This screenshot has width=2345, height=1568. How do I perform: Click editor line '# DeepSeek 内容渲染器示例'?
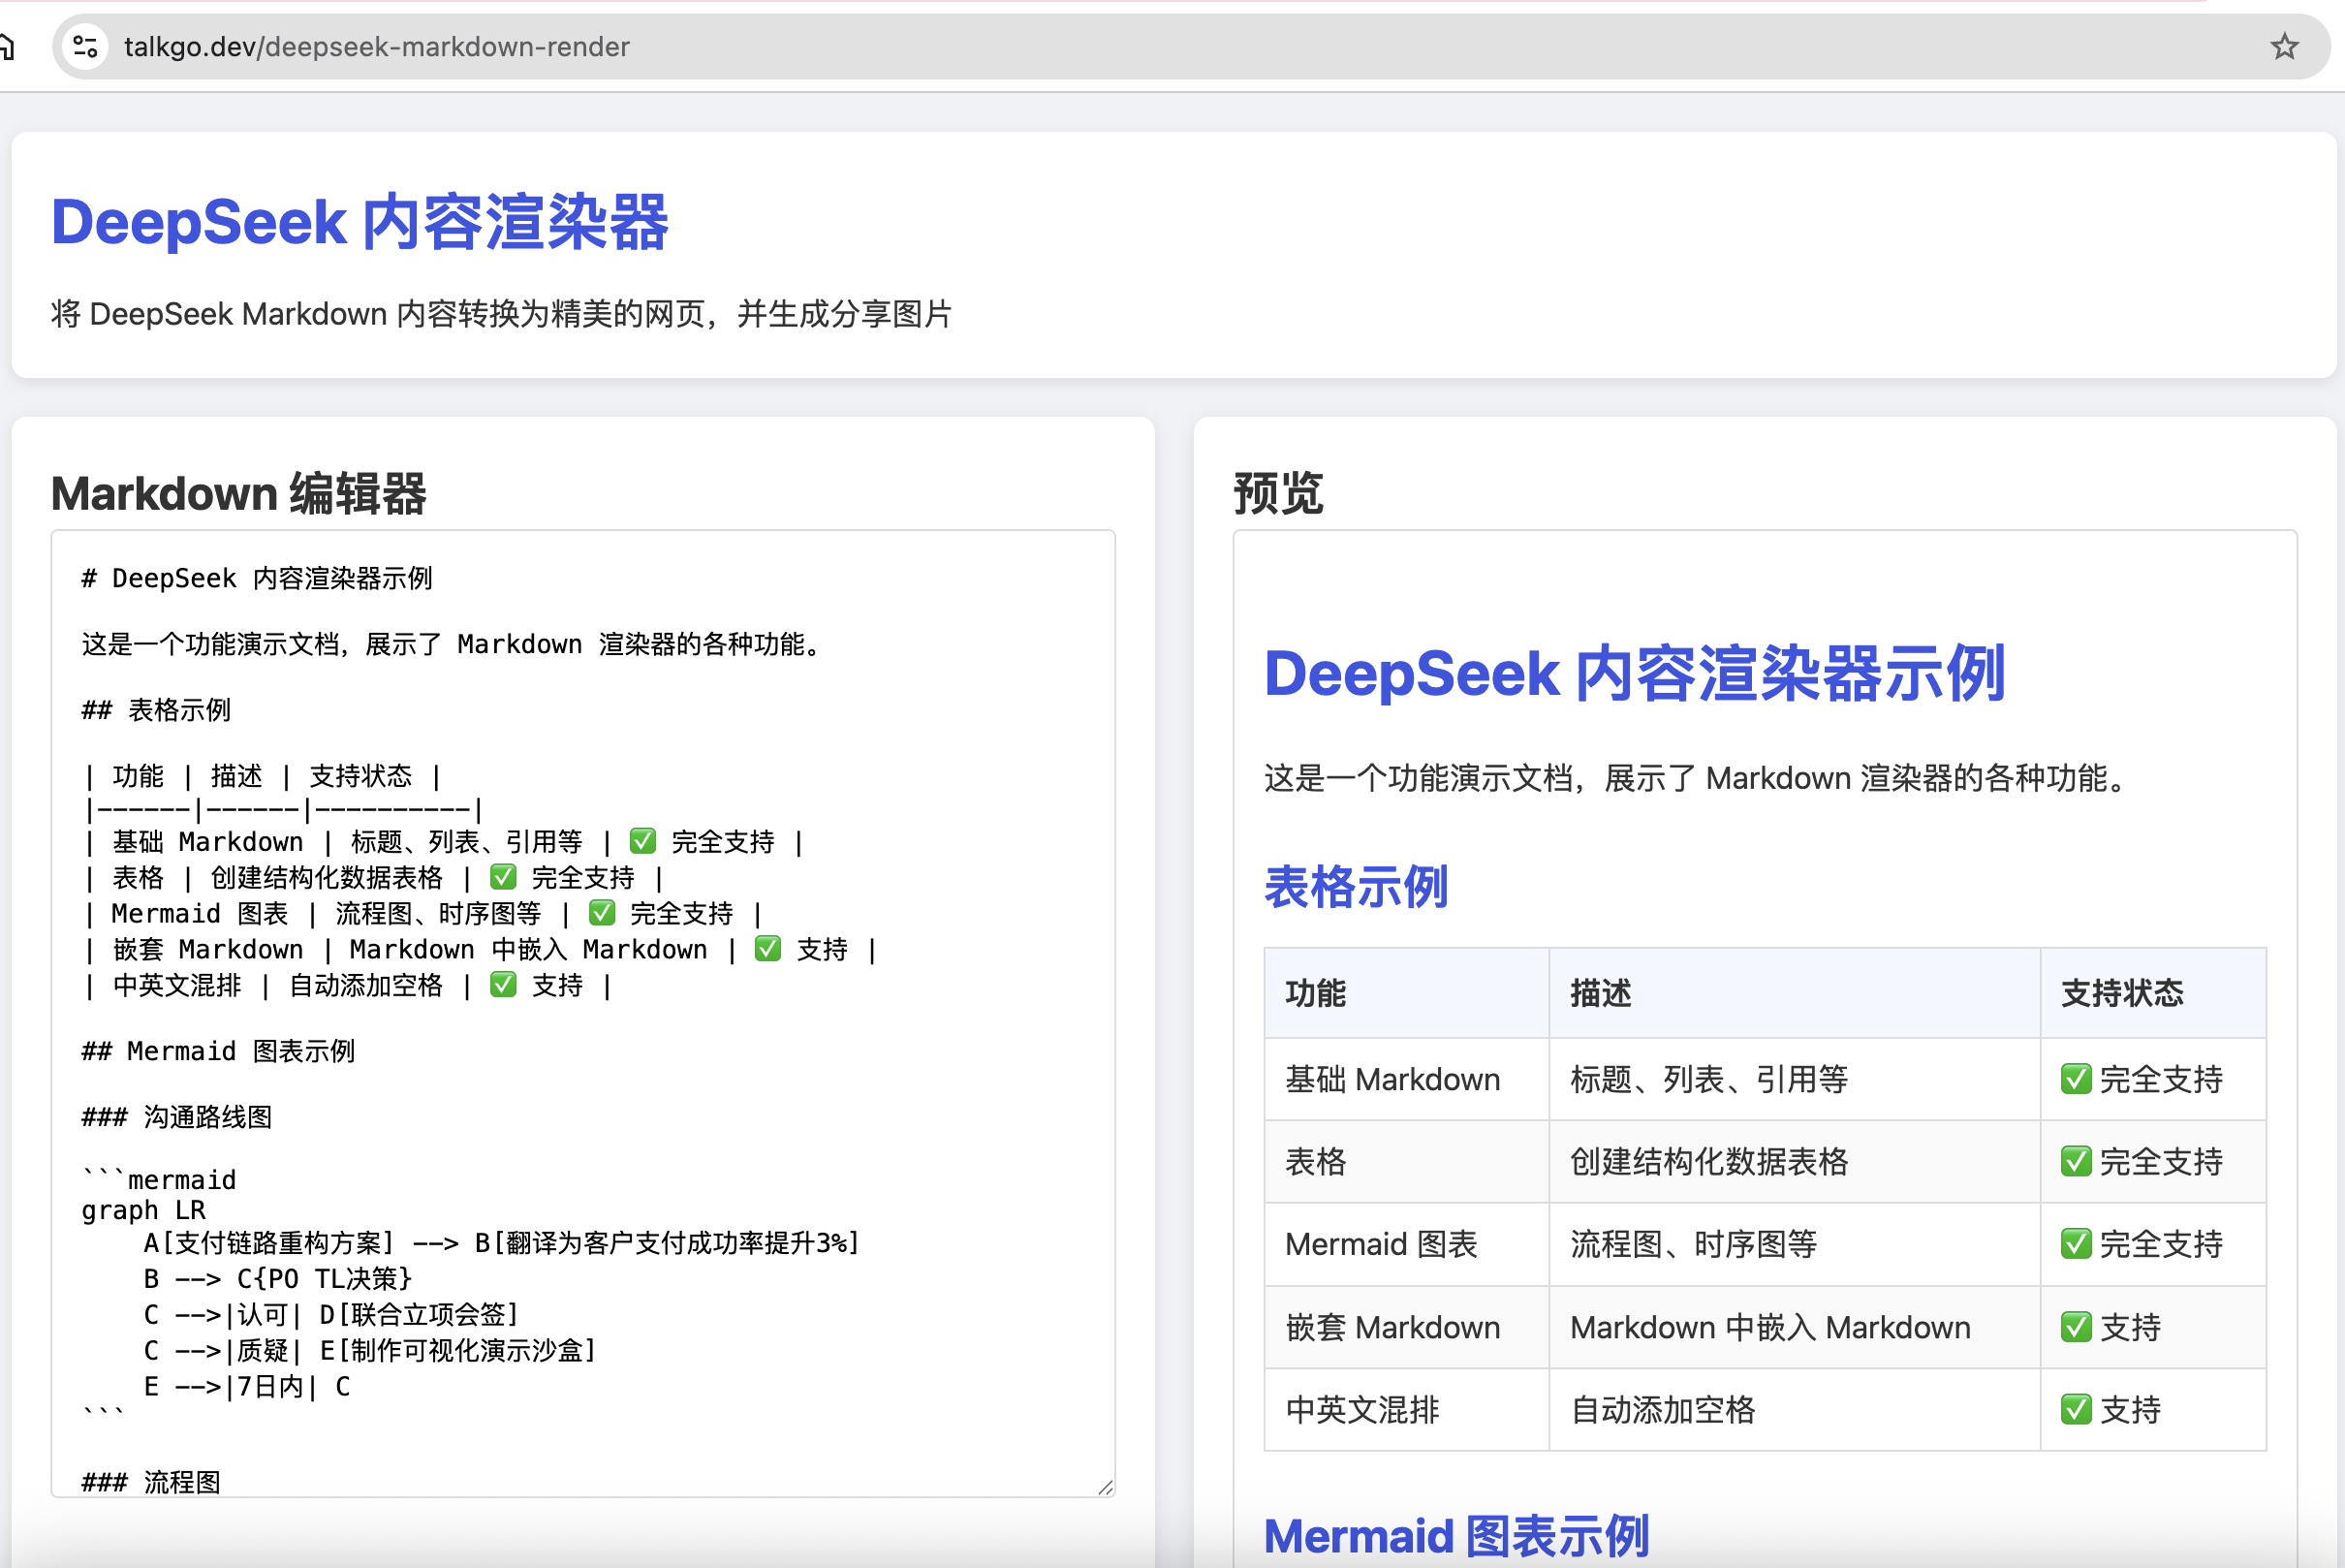[x=257, y=579]
